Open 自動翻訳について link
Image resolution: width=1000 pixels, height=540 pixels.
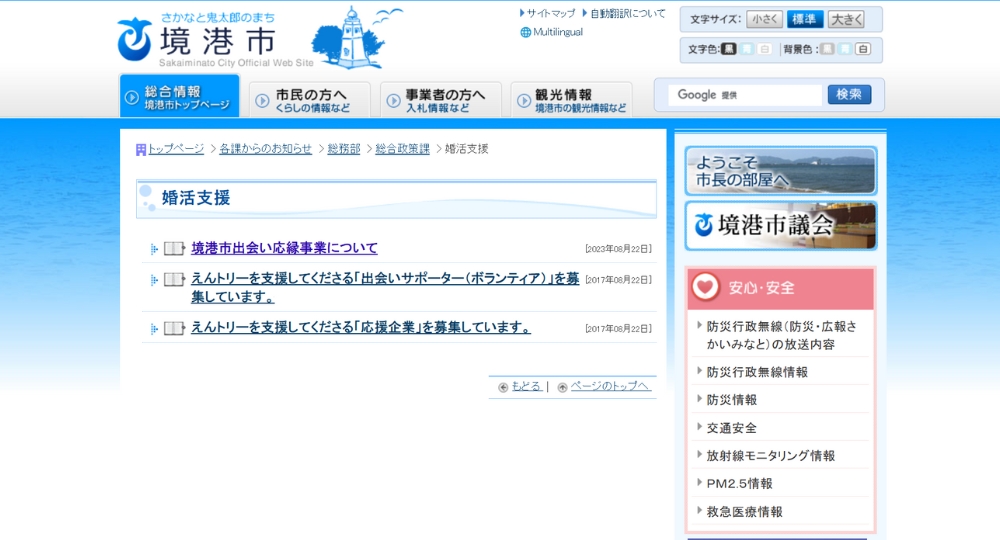click(x=628, y=13)
